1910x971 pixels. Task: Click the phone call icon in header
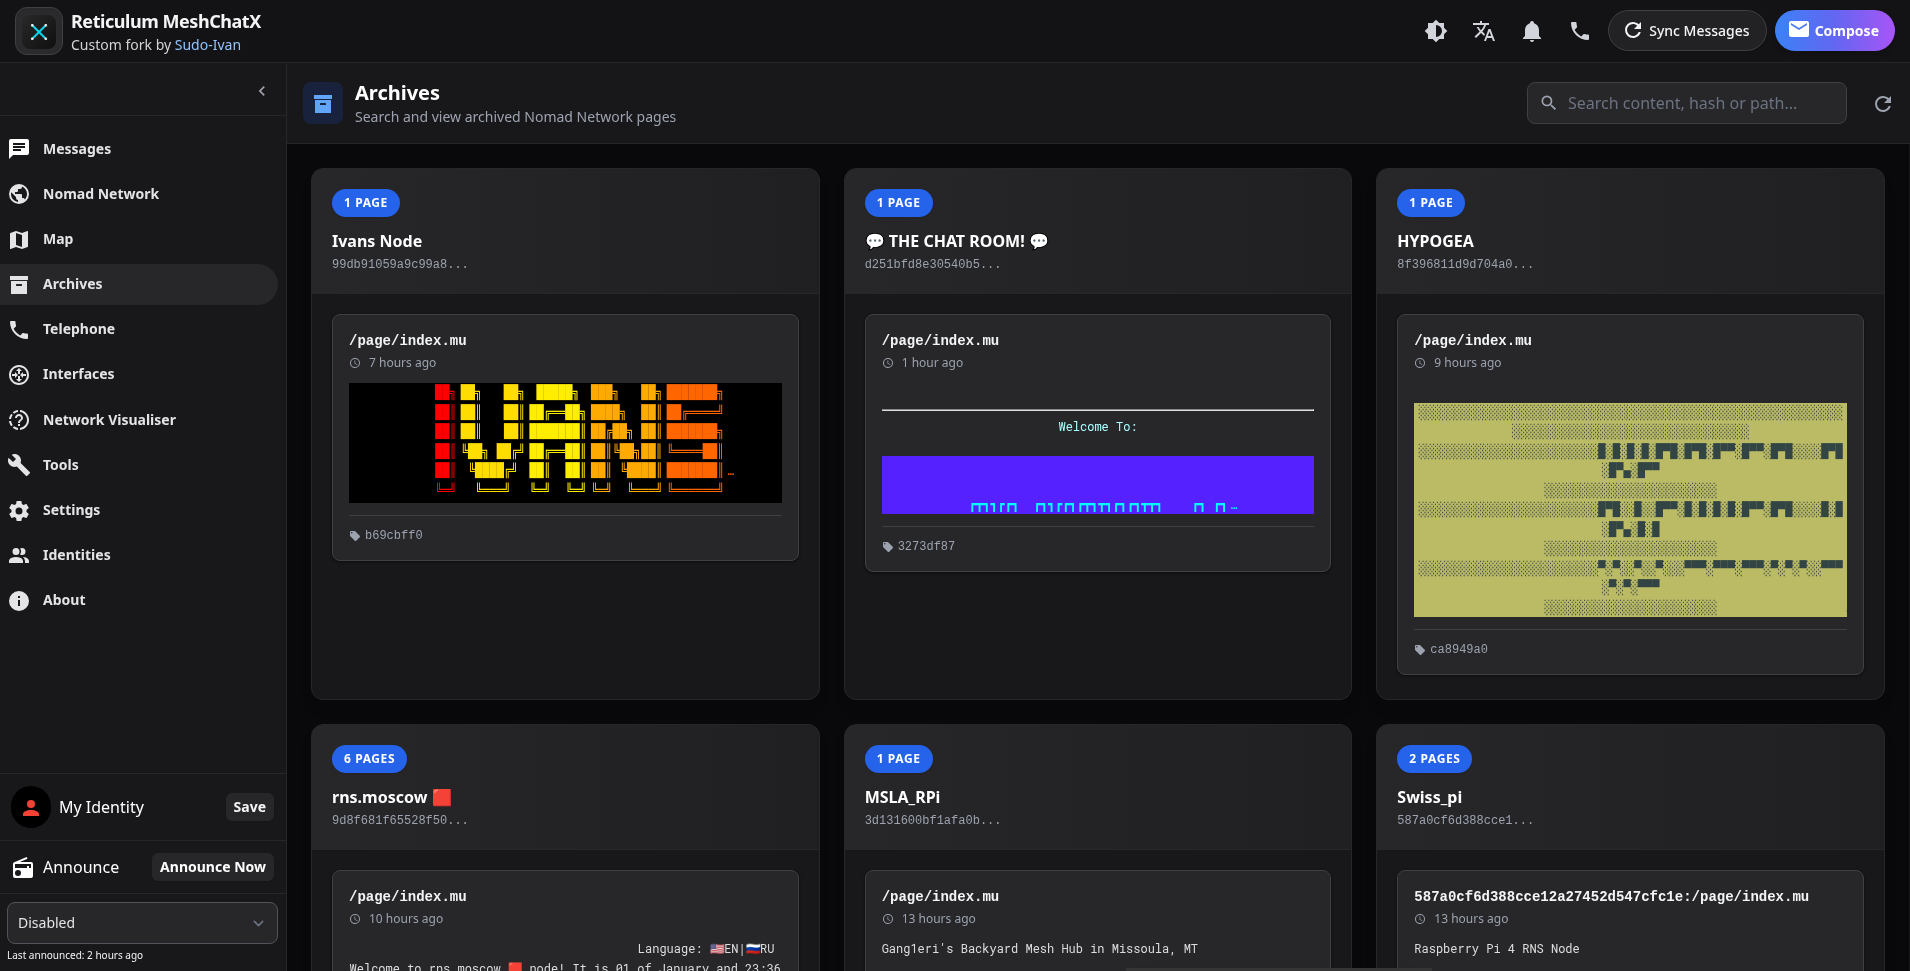point(1580,31)
